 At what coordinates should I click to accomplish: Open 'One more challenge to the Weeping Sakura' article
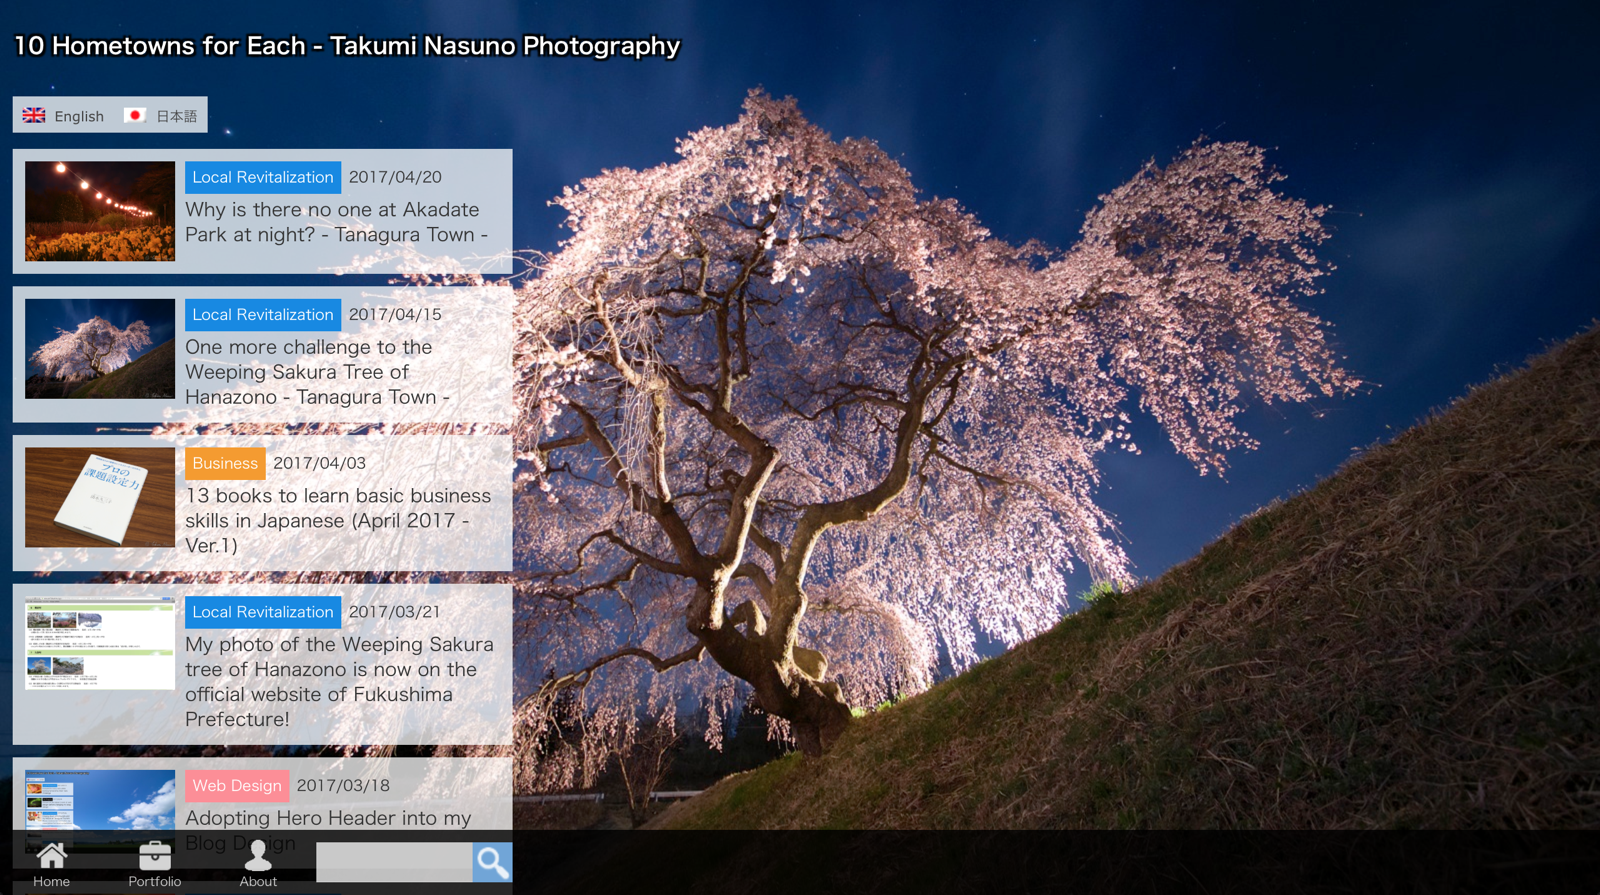click(x=317, y=372)
